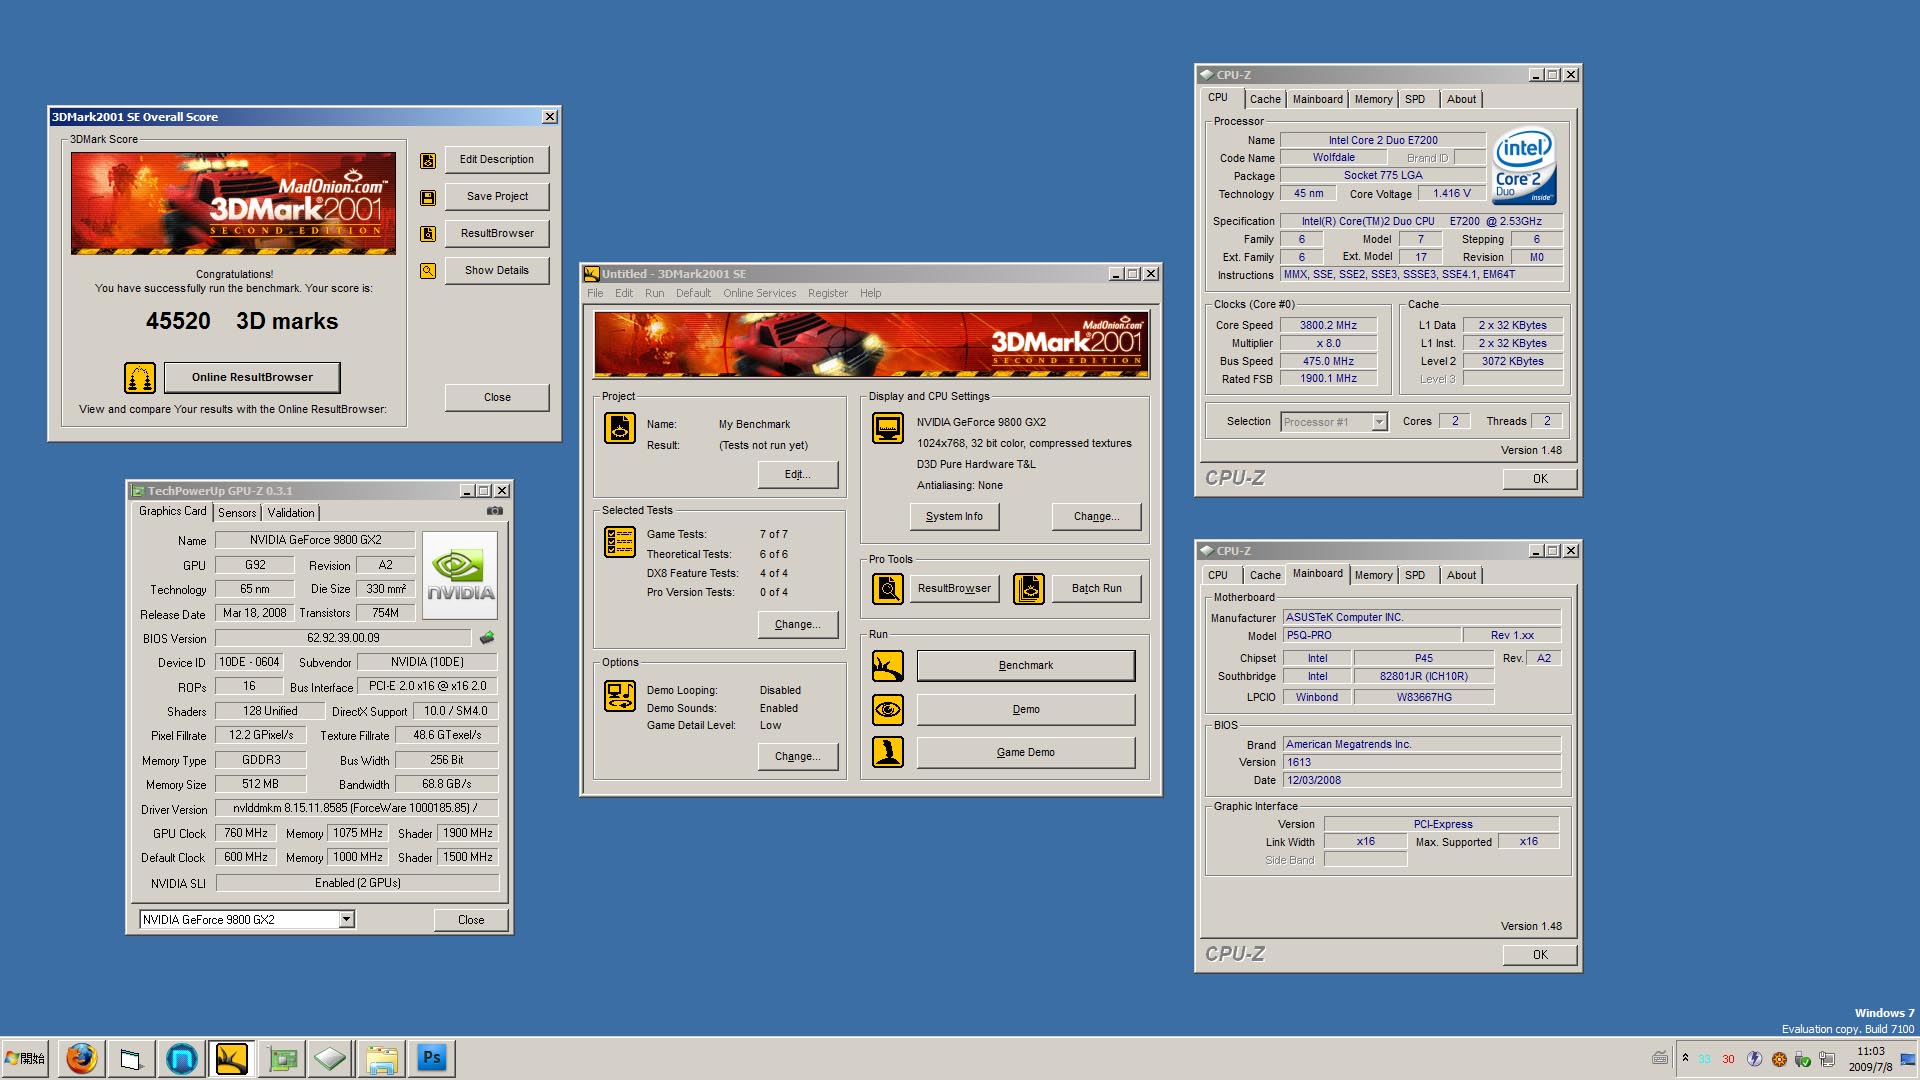This screenshot has height=1080, width=1920.
Task: Click the Show Details button
Action: (497, 271)
